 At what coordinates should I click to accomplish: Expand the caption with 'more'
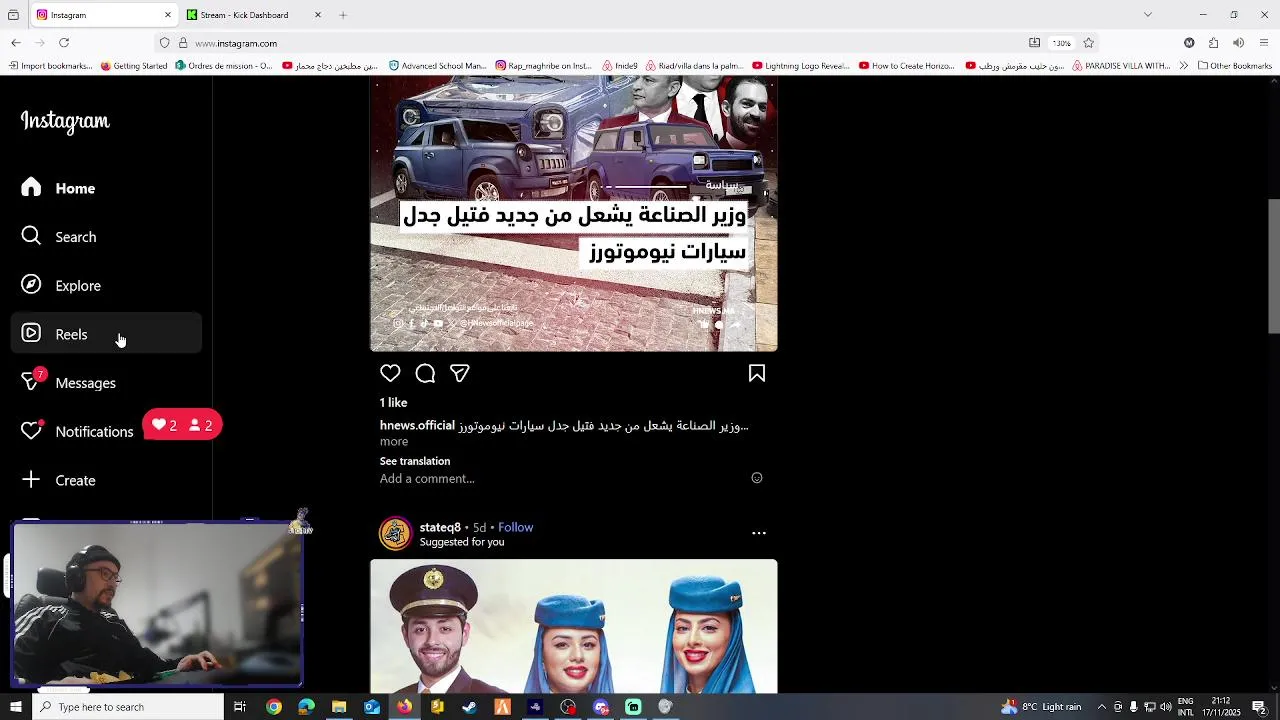click(394, 441)
